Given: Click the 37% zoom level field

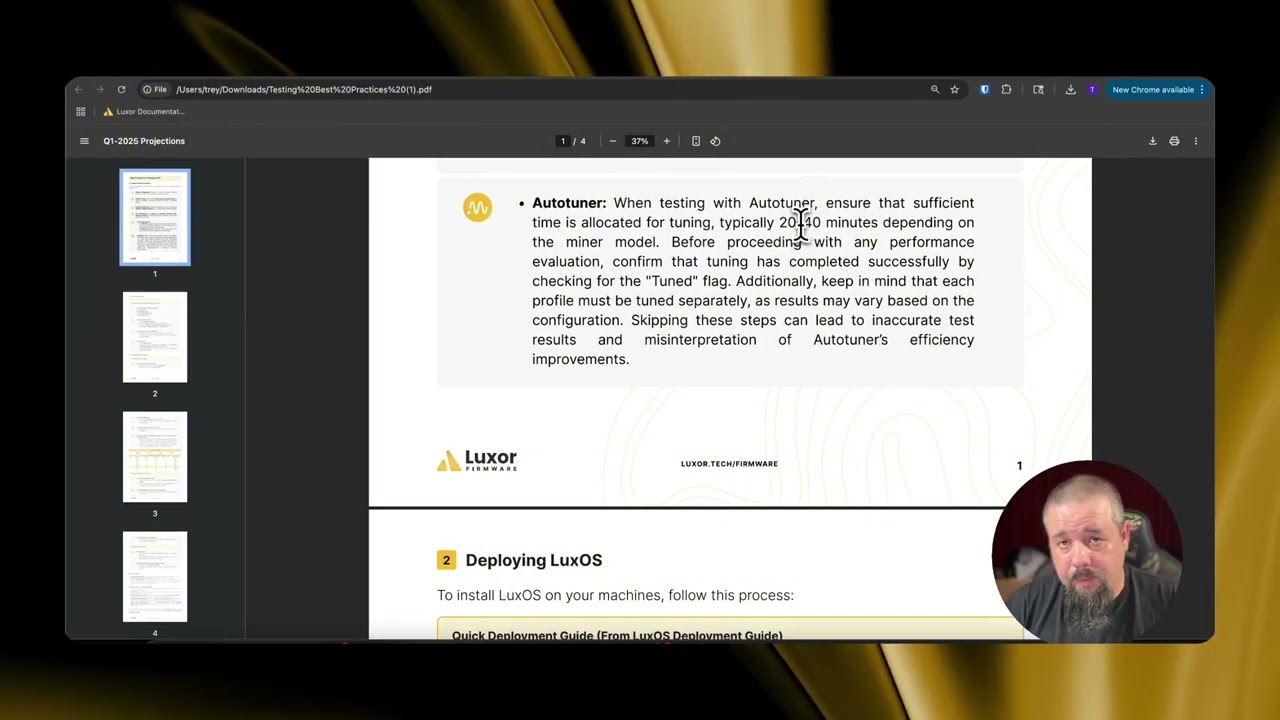Looking at the screenshot, I should tap(640, 141).
